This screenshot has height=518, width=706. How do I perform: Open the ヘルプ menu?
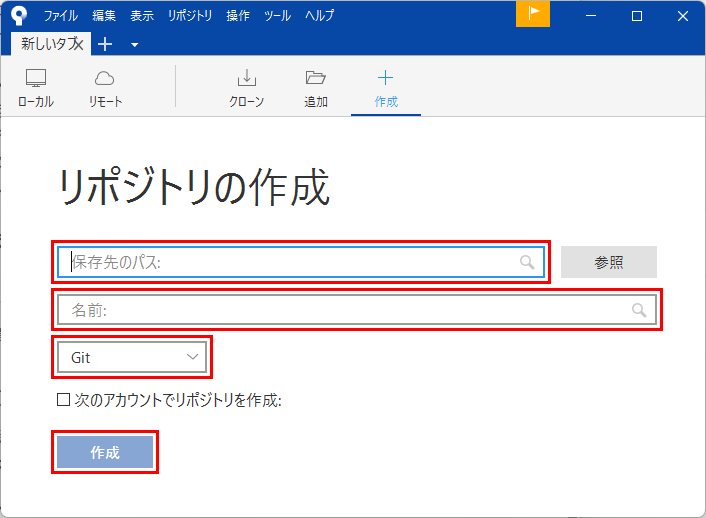pos(320,16)
